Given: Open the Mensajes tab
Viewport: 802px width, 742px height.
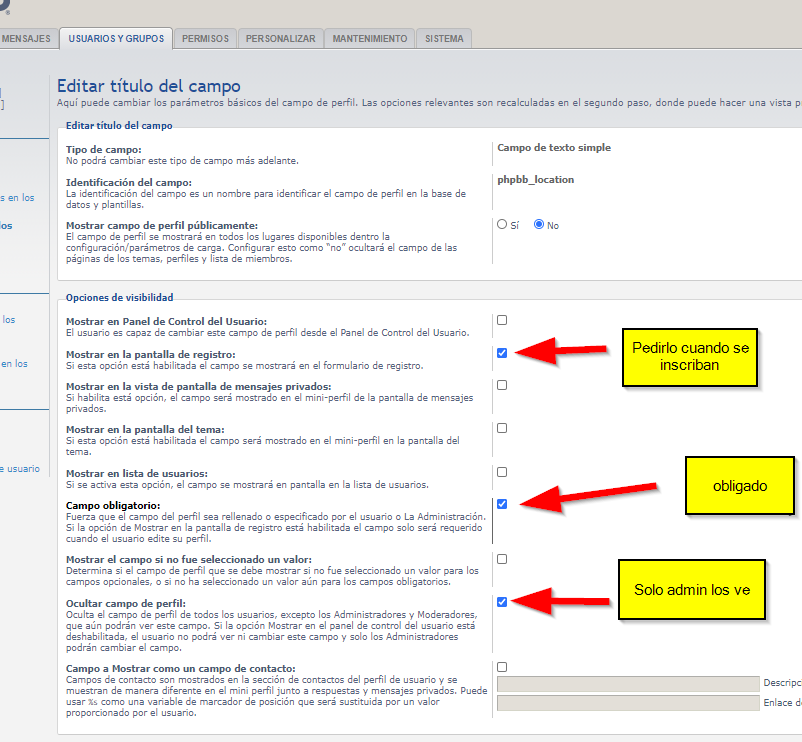Looking at the screenshot, I should click(x=25, y=39).
